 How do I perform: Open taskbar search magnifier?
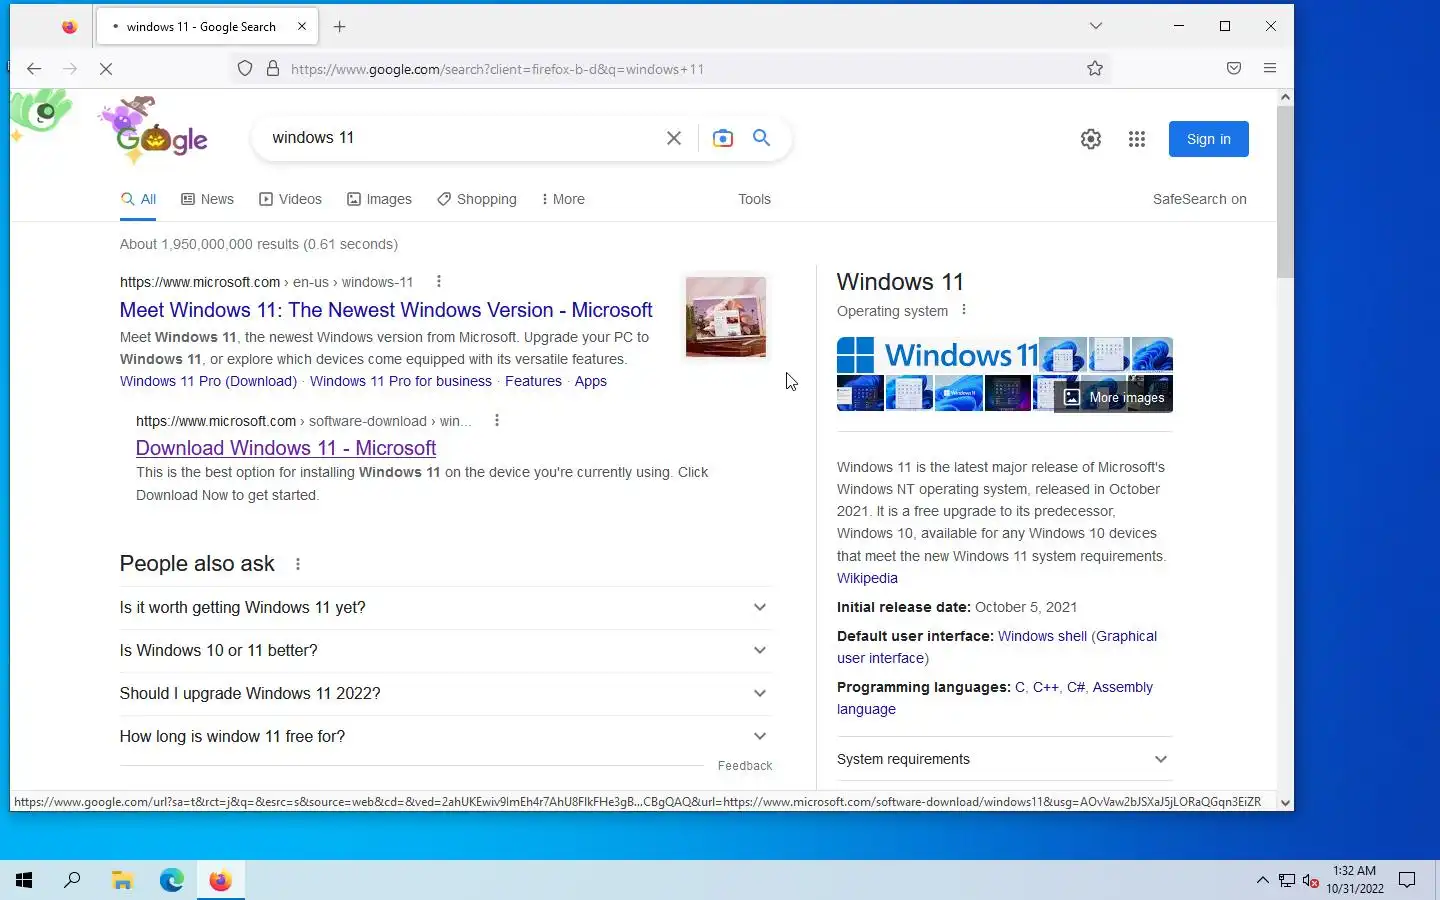coord(72,880)
